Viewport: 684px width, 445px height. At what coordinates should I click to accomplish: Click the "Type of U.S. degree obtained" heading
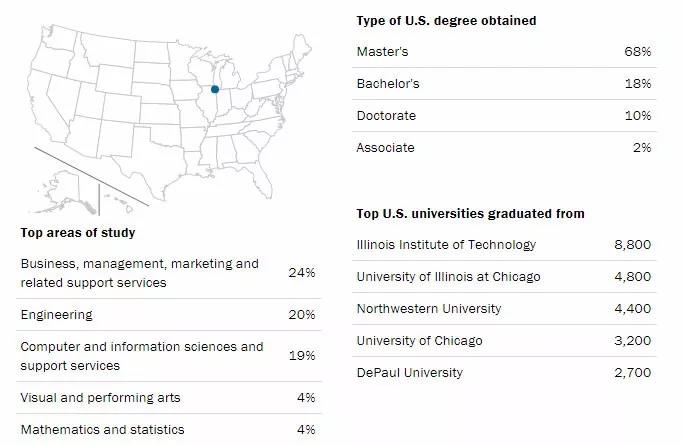[446, 20]
